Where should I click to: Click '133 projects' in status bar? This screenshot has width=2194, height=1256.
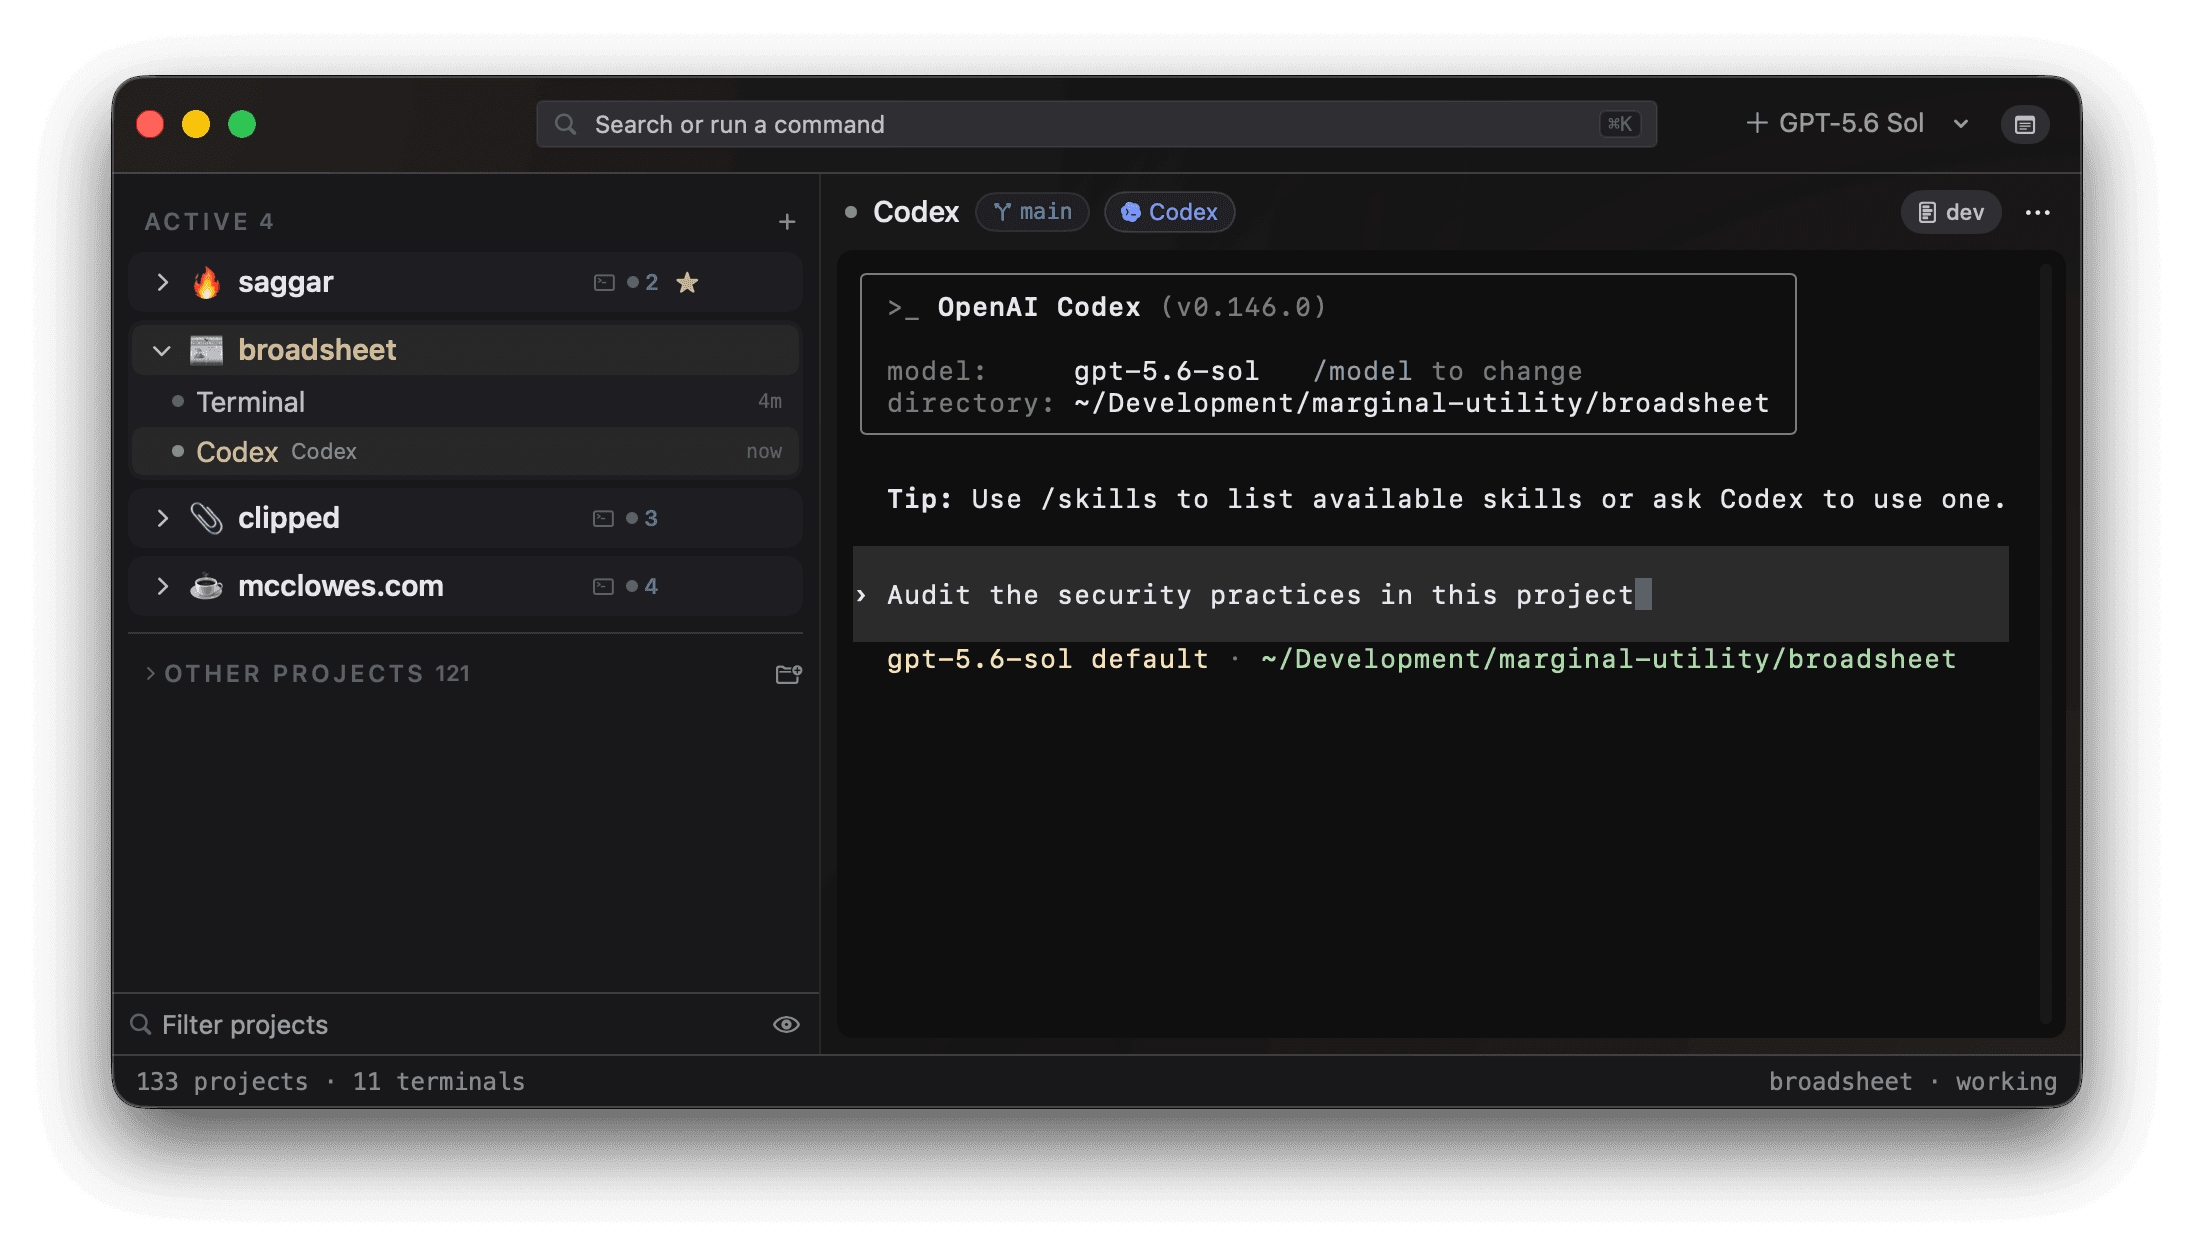222,1082
